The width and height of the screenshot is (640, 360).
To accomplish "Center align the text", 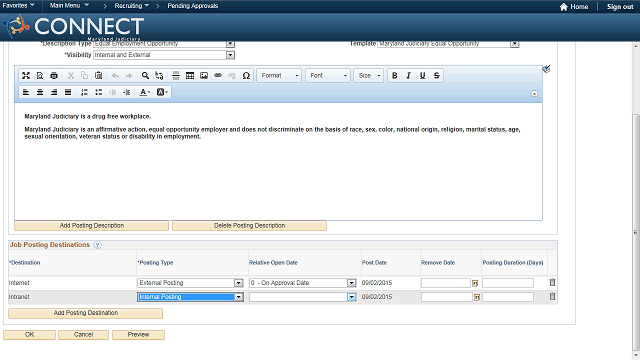I will point(40,92).
